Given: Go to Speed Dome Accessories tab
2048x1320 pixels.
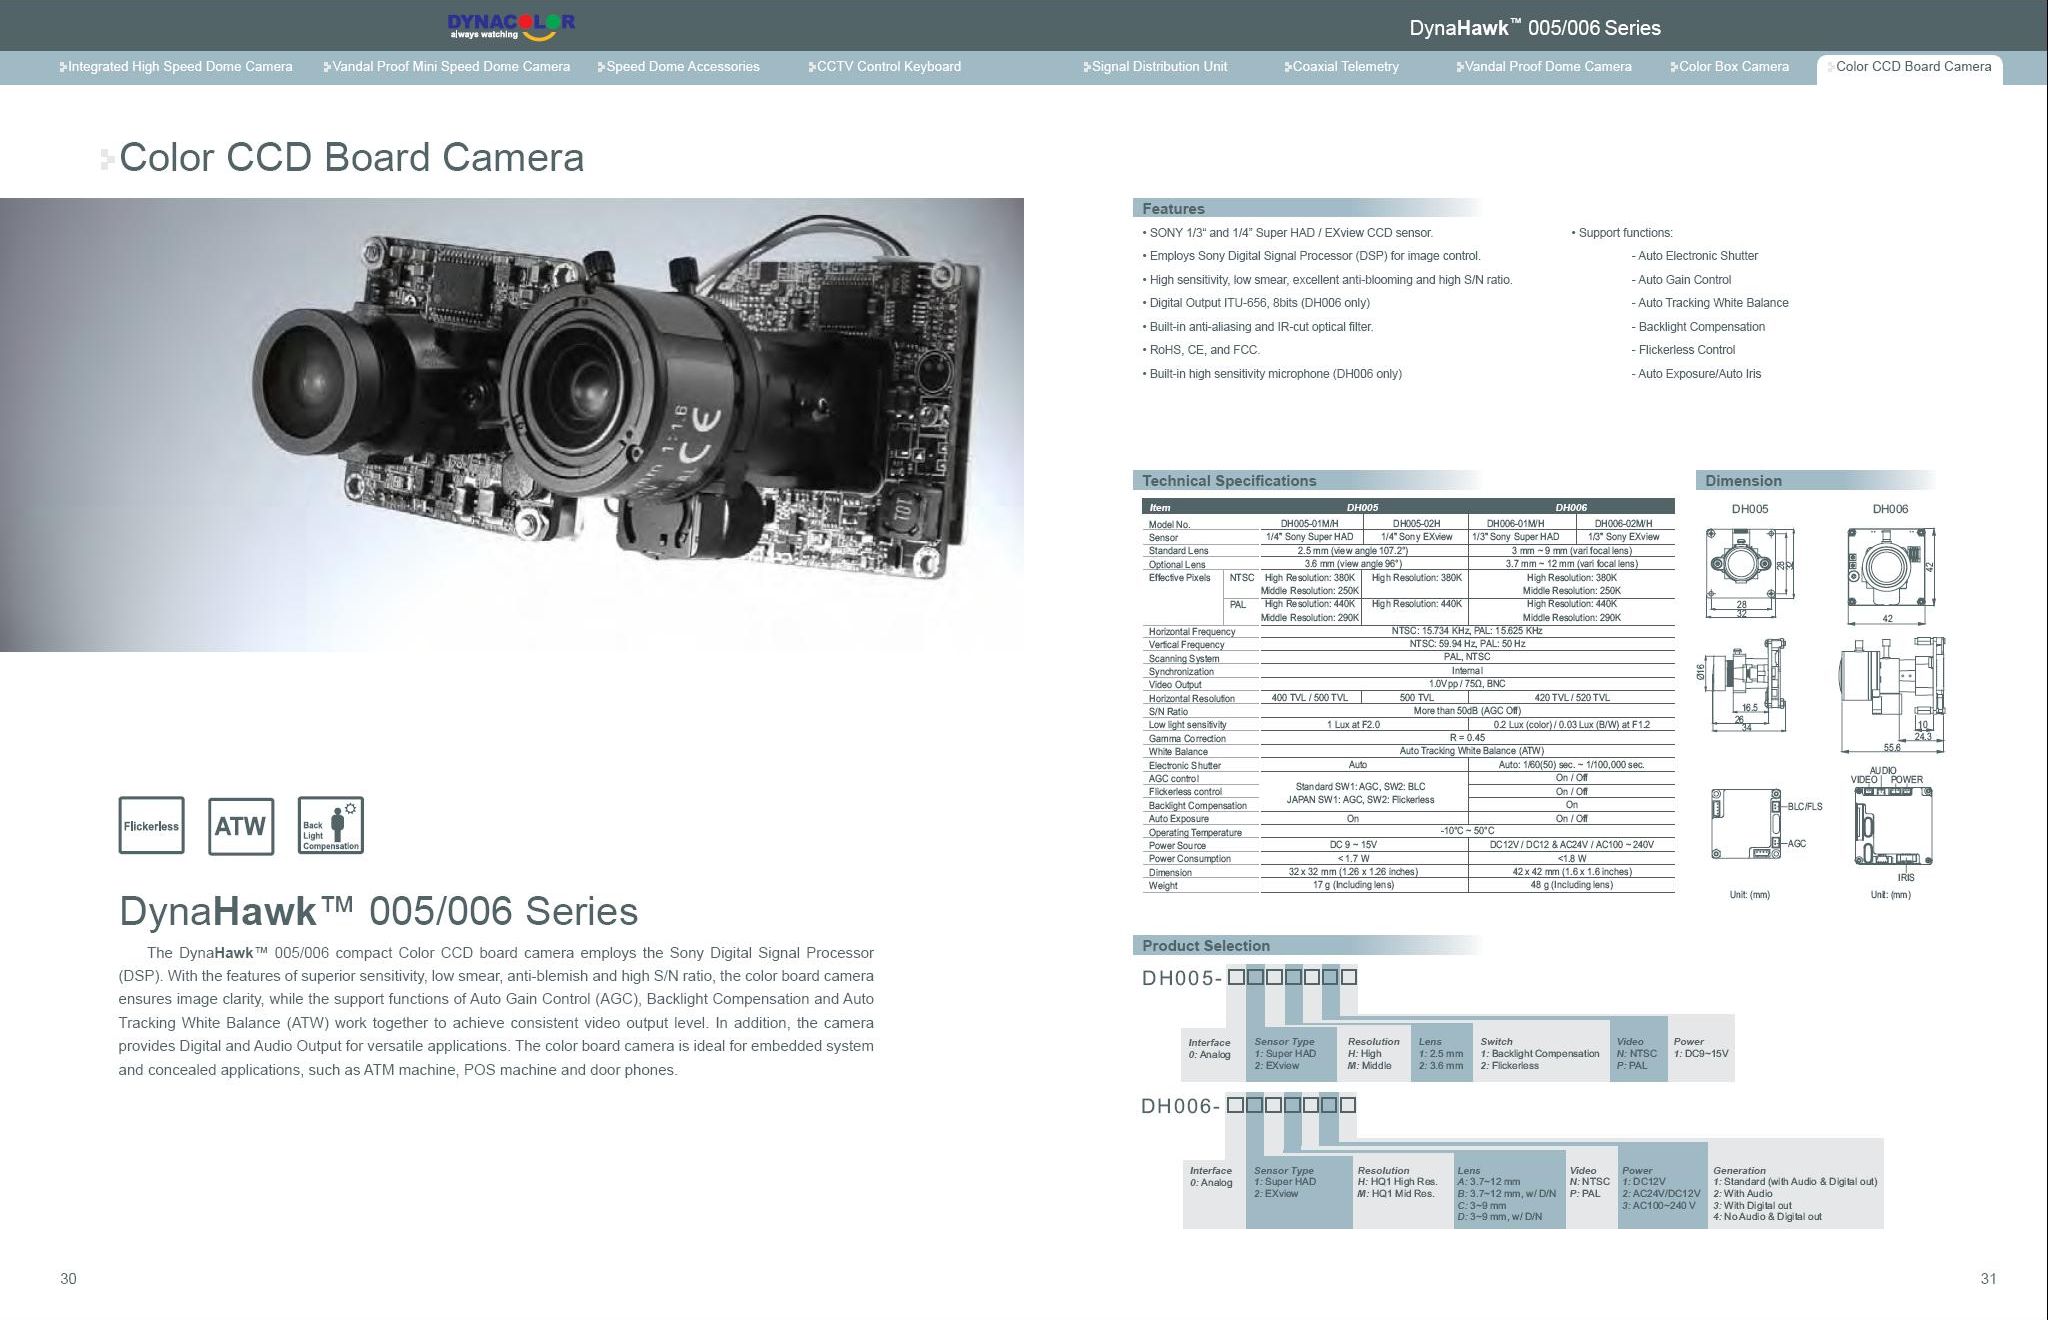Looking at the screenshot, I should [679, 67].
